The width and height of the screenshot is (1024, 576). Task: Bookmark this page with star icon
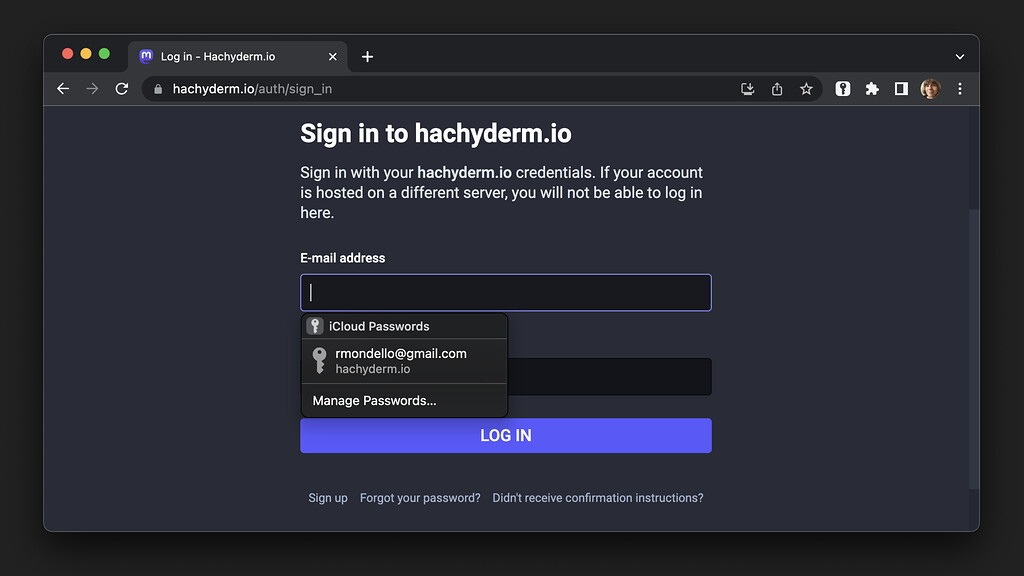[806, 89]
